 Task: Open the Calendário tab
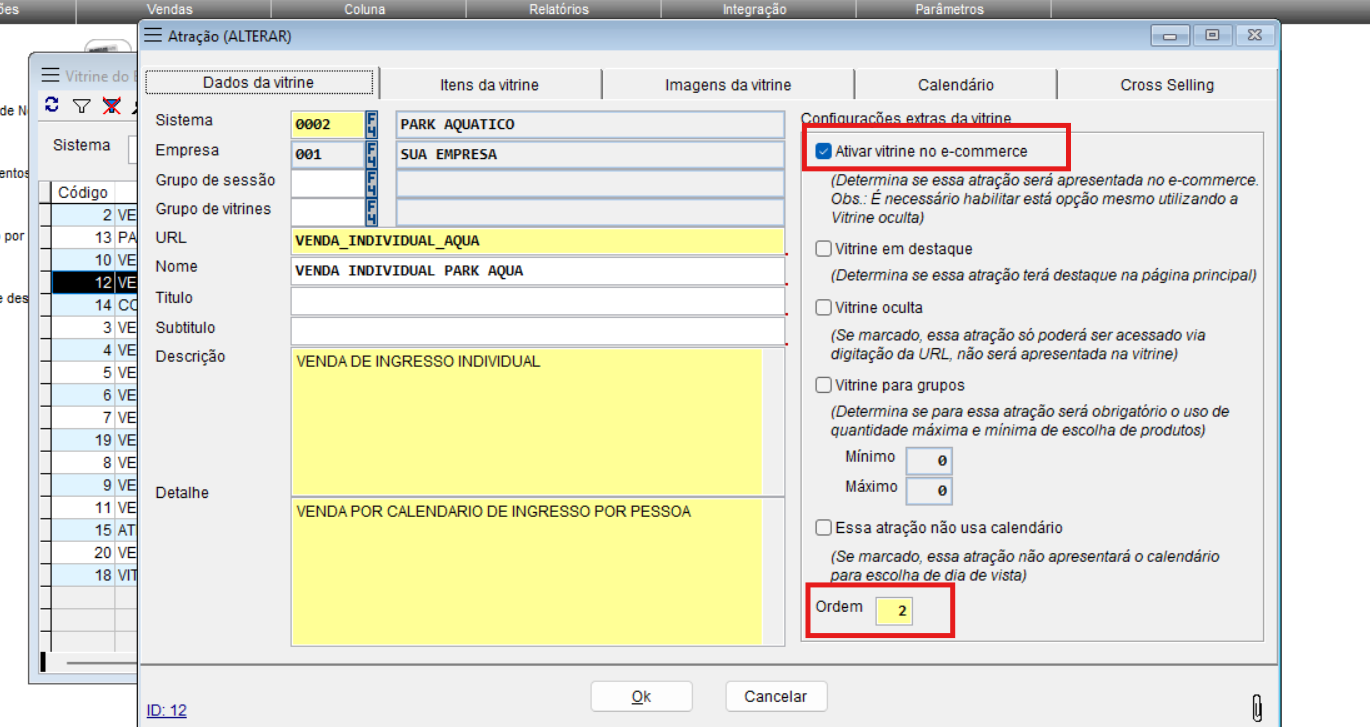pos(955,85)
